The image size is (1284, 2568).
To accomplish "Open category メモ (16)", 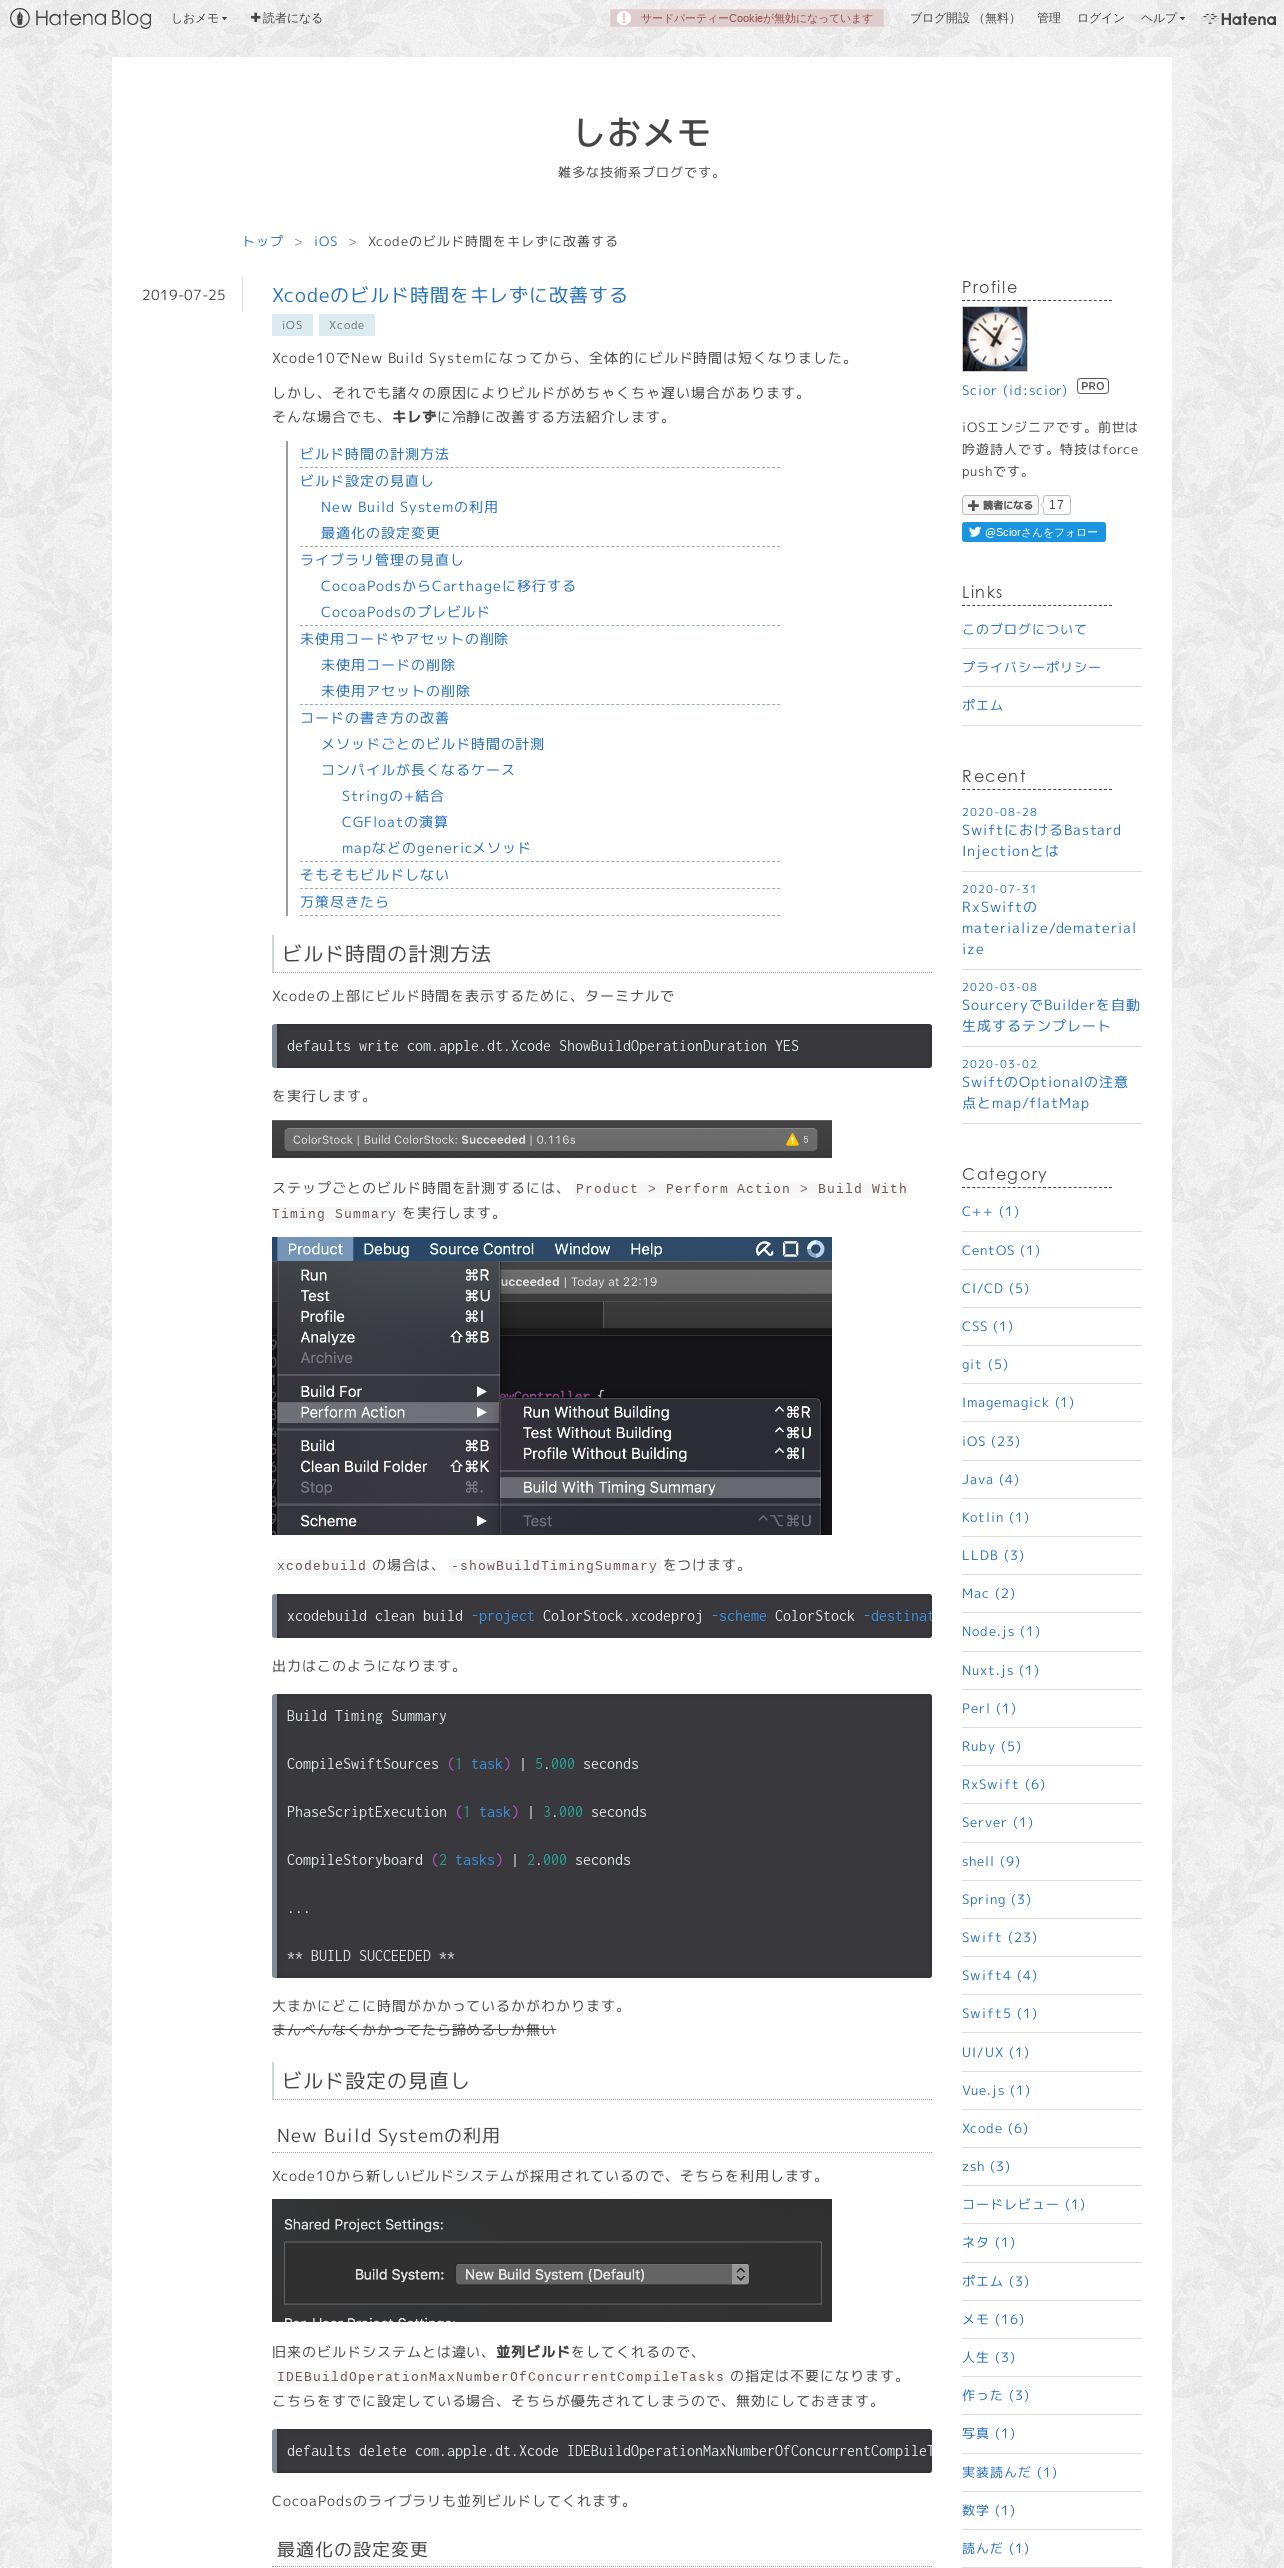I will pyautogui.click(x=993, y=2319).
